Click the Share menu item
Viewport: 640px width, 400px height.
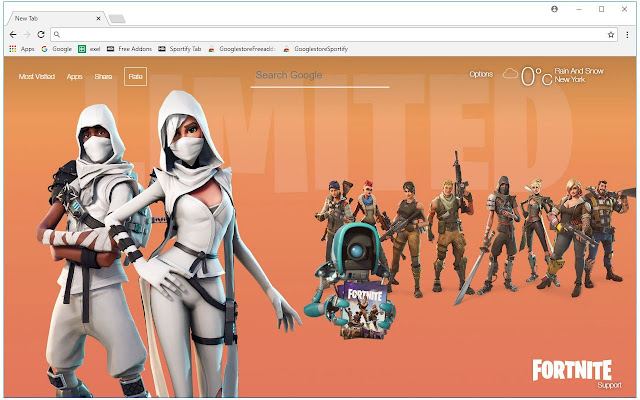click(x=103, y=76)
